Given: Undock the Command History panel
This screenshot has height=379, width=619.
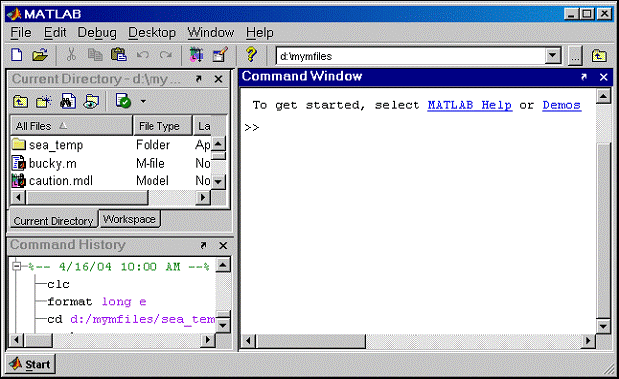Looking at the screenshot, I should tap(203, 246).
